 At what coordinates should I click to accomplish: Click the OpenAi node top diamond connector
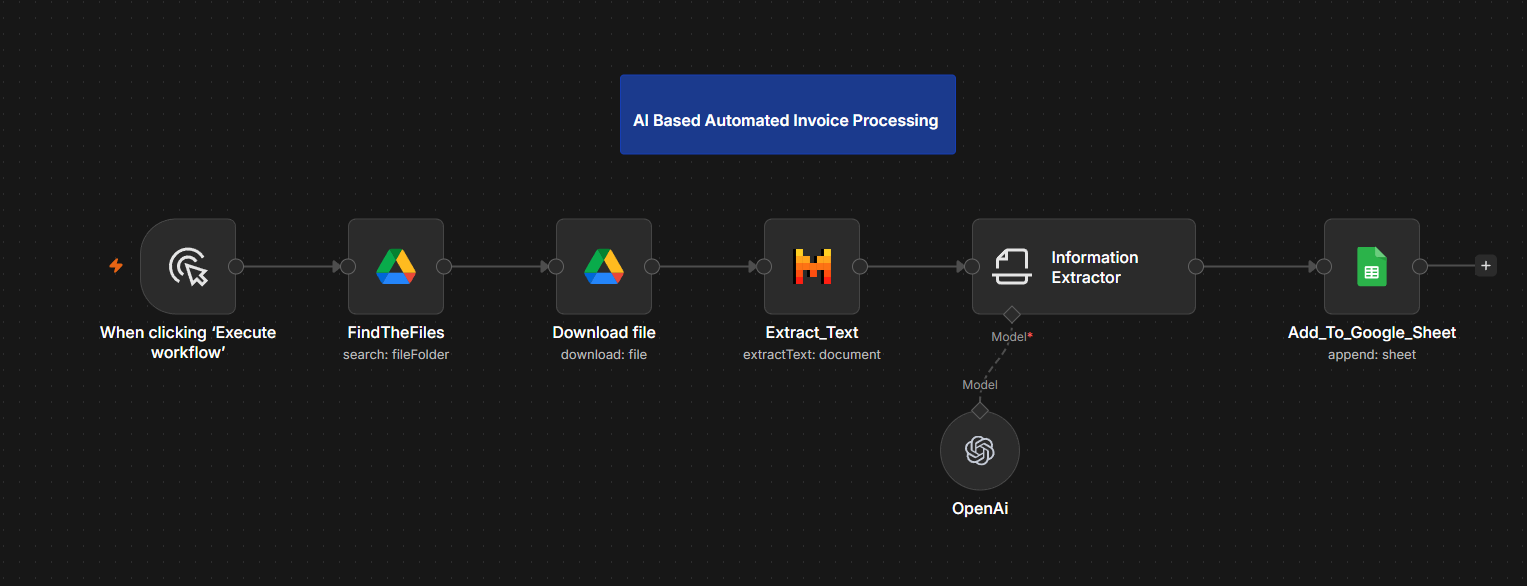click(980, 410)
